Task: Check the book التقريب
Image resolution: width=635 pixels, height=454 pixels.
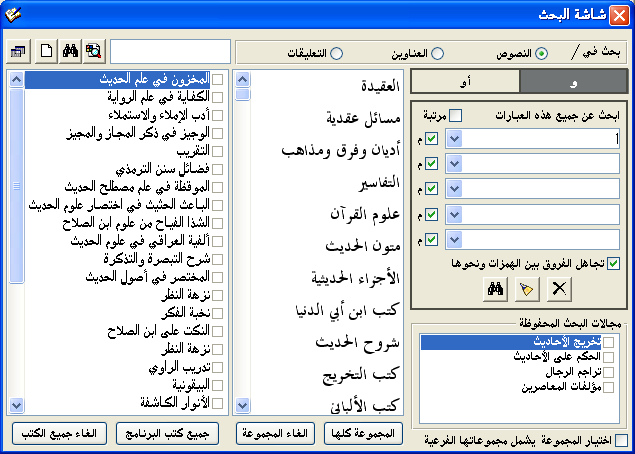Action: [x=217, y=151]
